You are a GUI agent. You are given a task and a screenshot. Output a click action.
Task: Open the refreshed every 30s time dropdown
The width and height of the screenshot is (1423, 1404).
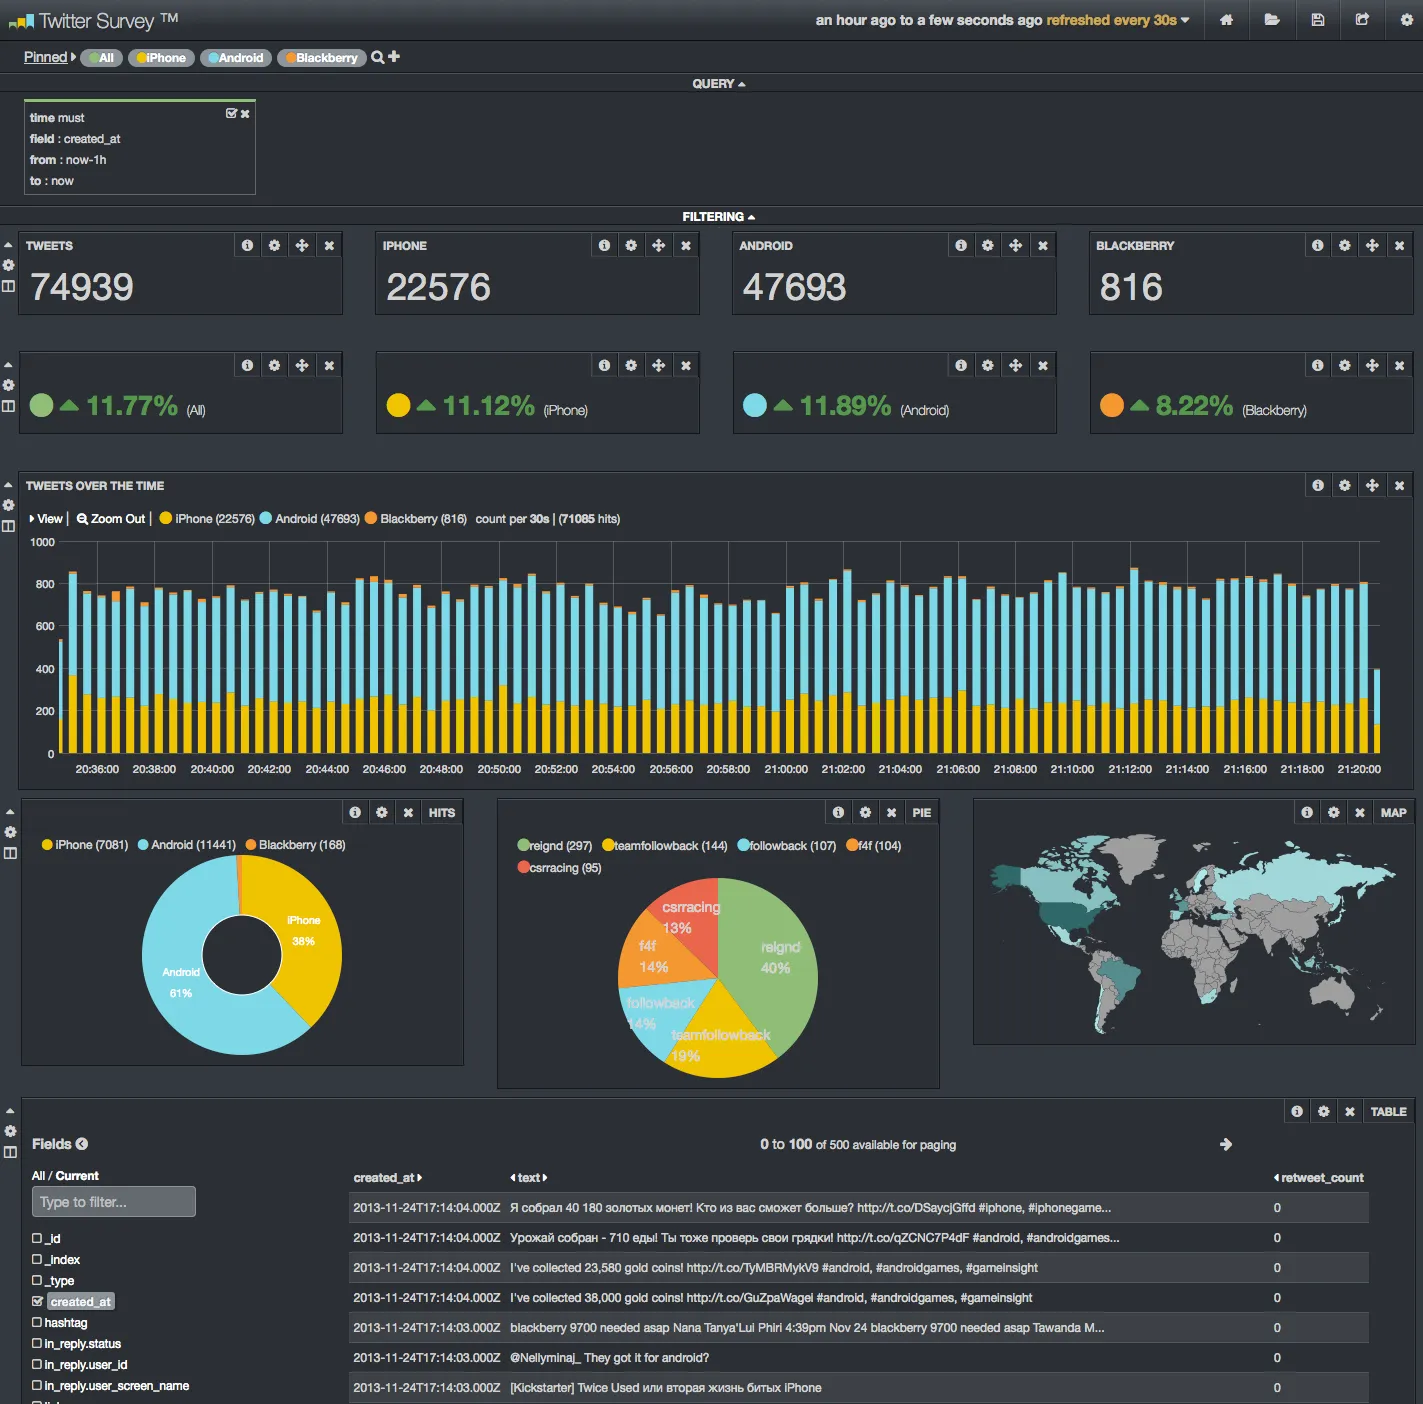pos(1118,20)
